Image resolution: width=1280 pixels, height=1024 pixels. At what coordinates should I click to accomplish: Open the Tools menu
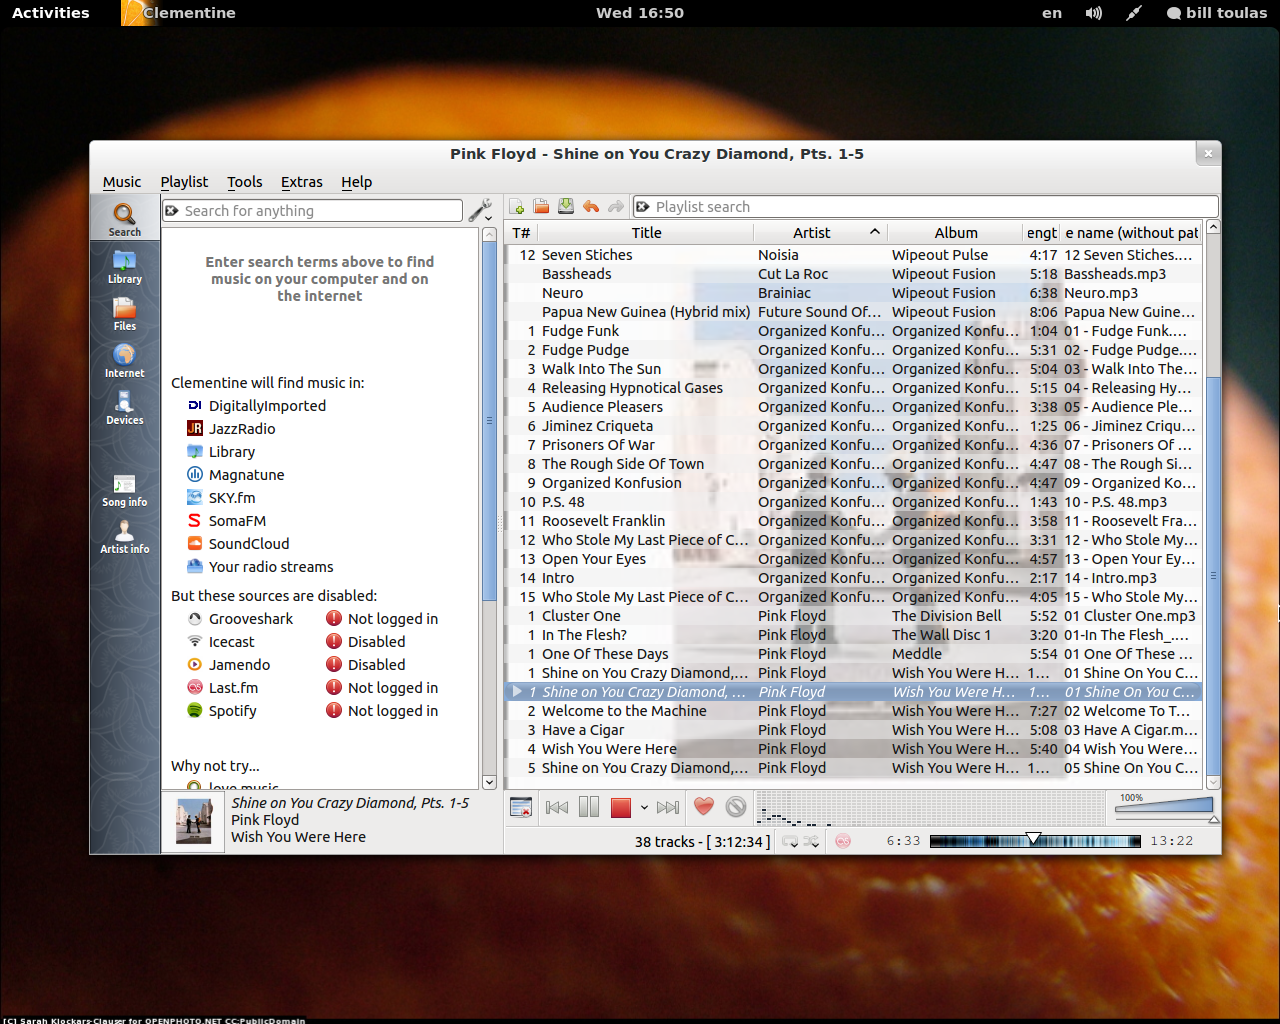(244, 182)
